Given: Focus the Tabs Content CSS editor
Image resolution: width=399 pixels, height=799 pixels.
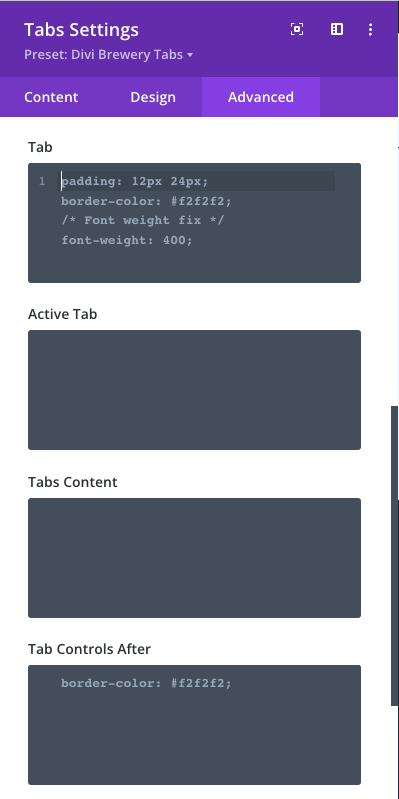Looking at the screenshot, I should click(x=194, y=558).
